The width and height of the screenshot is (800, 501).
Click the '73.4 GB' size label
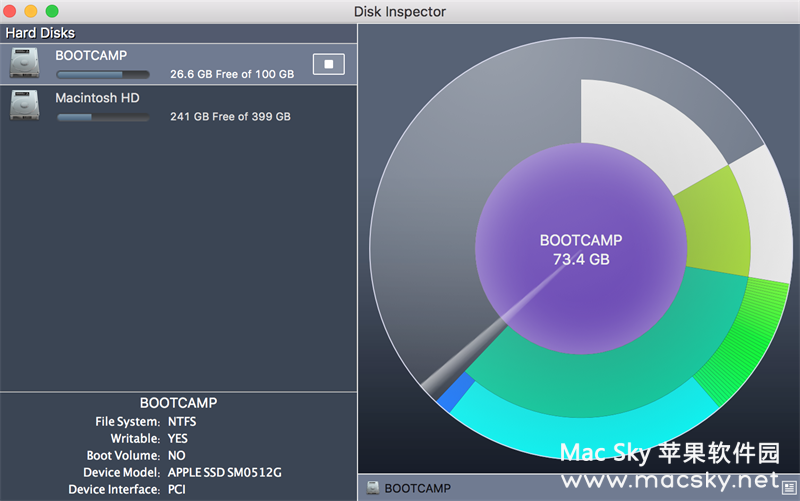click(581, 260)
